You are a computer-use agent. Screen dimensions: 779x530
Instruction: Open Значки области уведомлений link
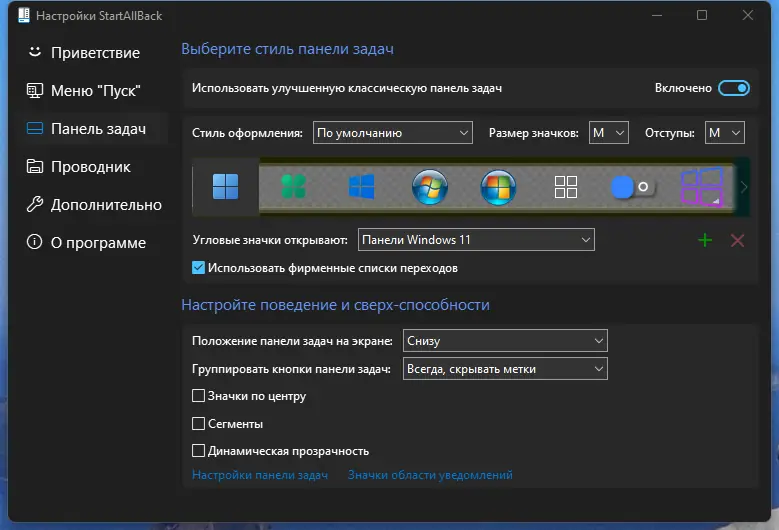[430, 475]
